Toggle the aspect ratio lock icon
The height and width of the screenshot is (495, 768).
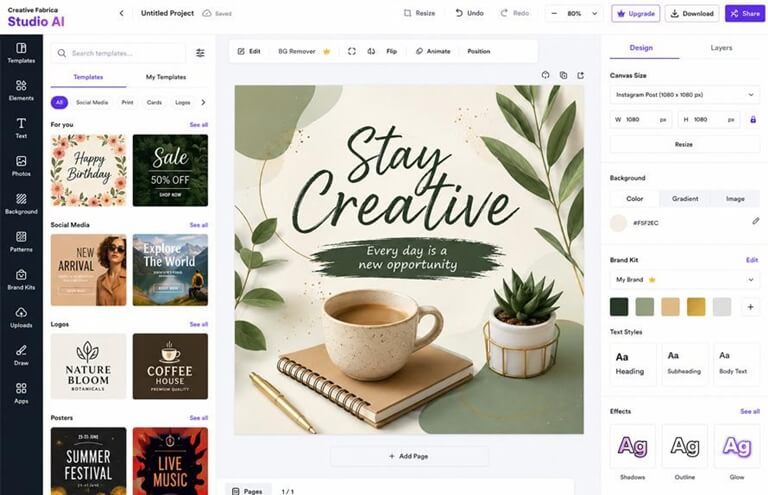coord(753,119)
